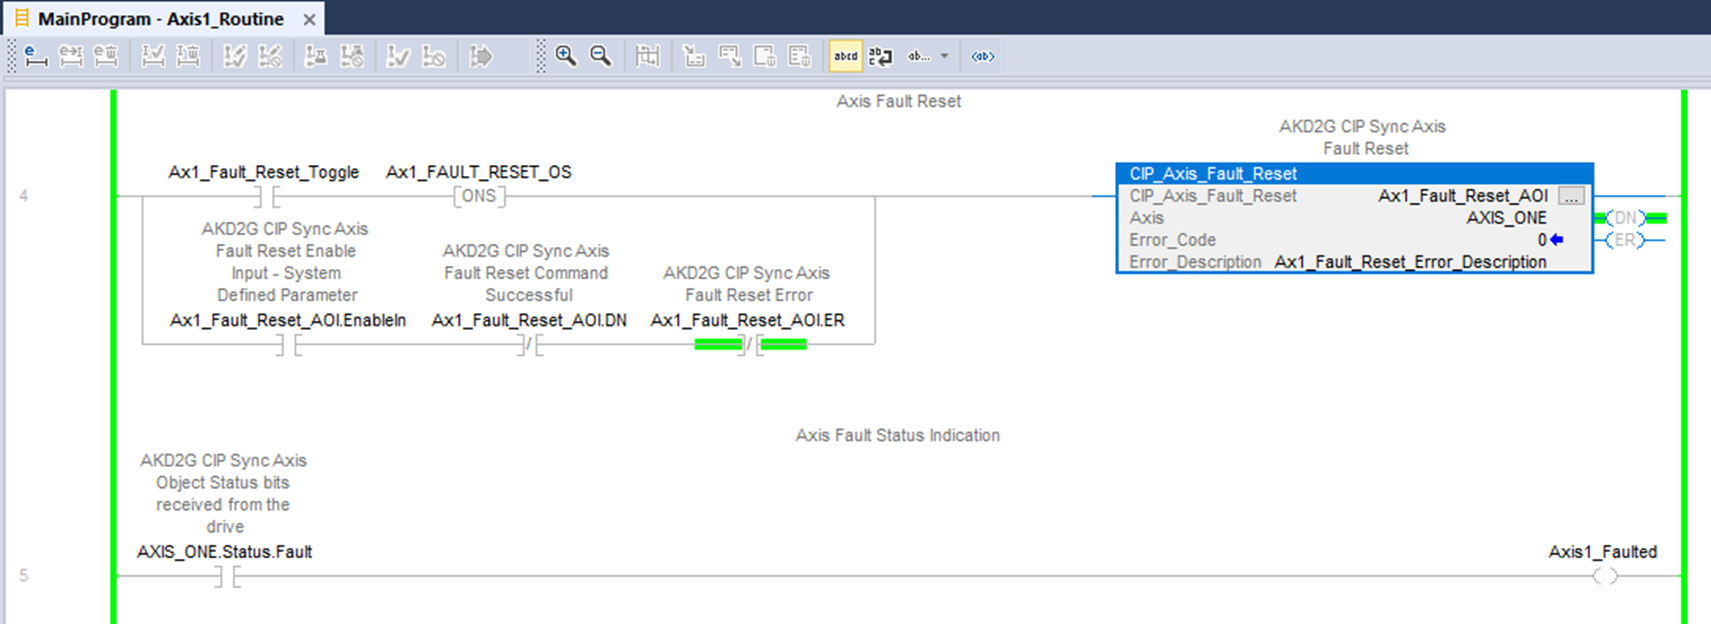Click the Ax1_FAULT_RESET_OS tag name
The height and width of the screenshot is (624, 1711).
click(479, 172)
